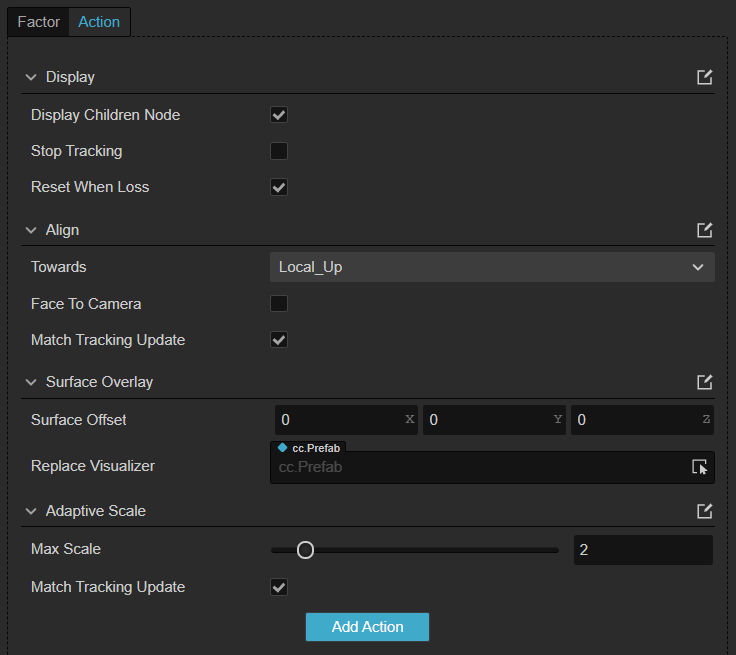Viewport: 736px width, 655px height.
Task: Select the Action tab
Action: [x=99, y=22]
